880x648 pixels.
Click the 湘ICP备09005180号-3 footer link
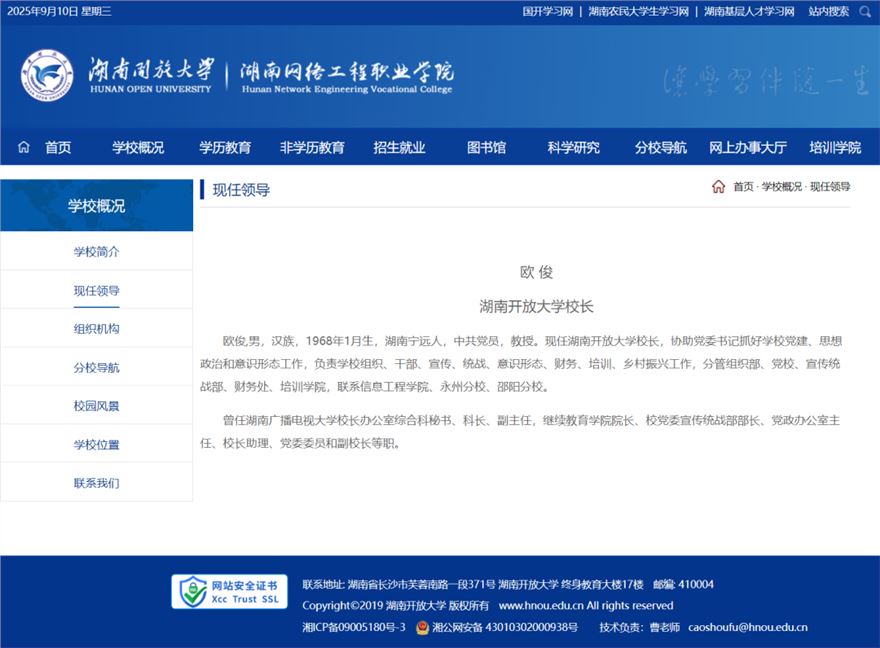[354, 628]
